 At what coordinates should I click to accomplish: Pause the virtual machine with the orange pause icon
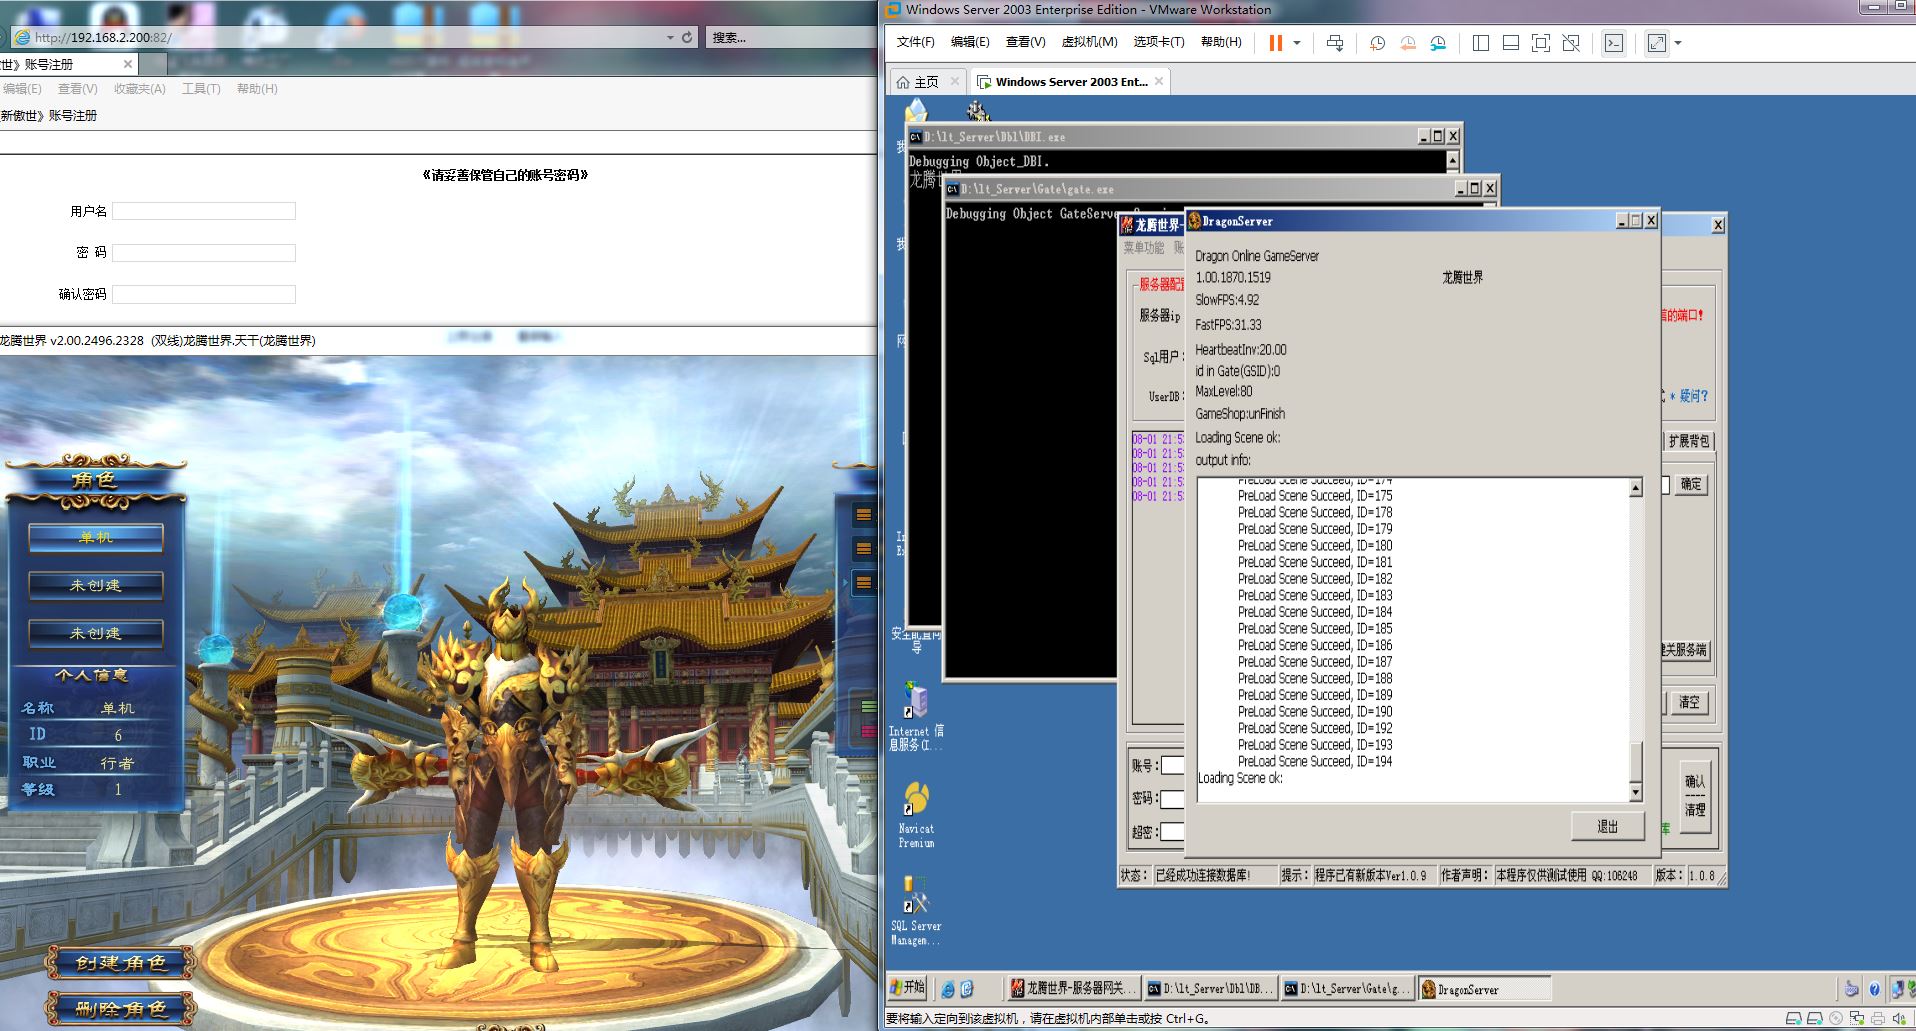(1275, 43)
